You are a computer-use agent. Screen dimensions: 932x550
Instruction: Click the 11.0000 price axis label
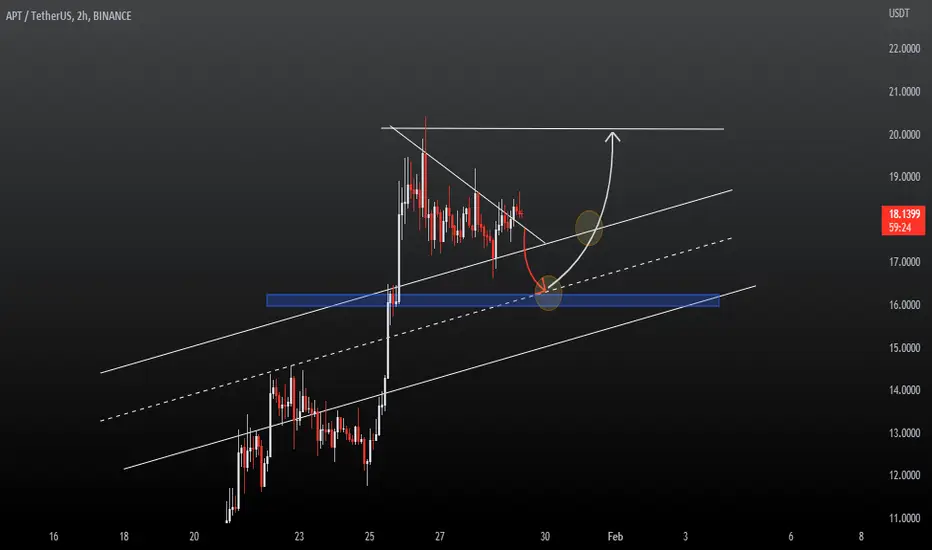click(904, 518)
